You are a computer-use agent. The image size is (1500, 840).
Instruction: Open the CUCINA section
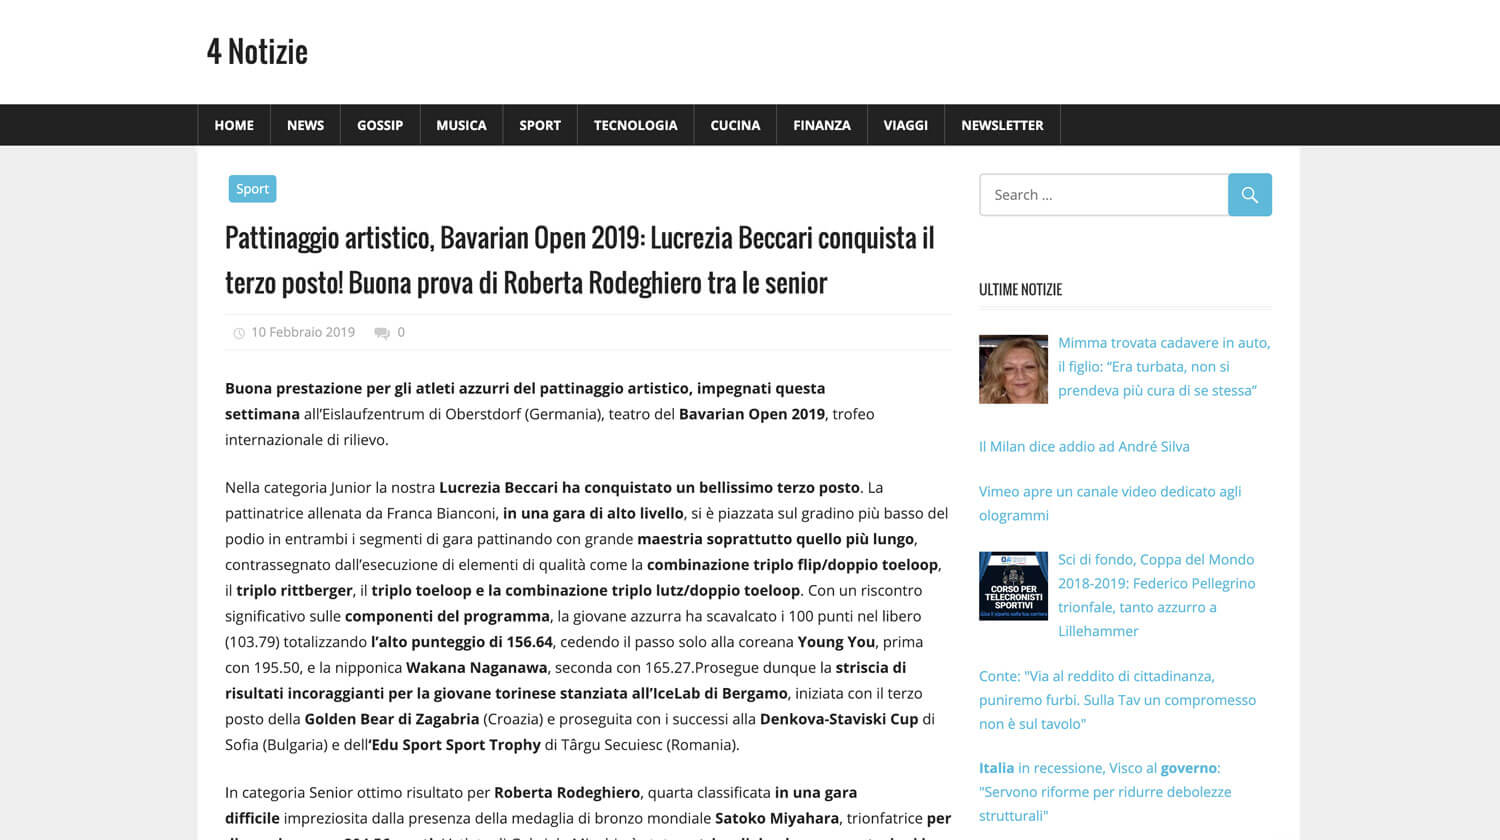735,125
